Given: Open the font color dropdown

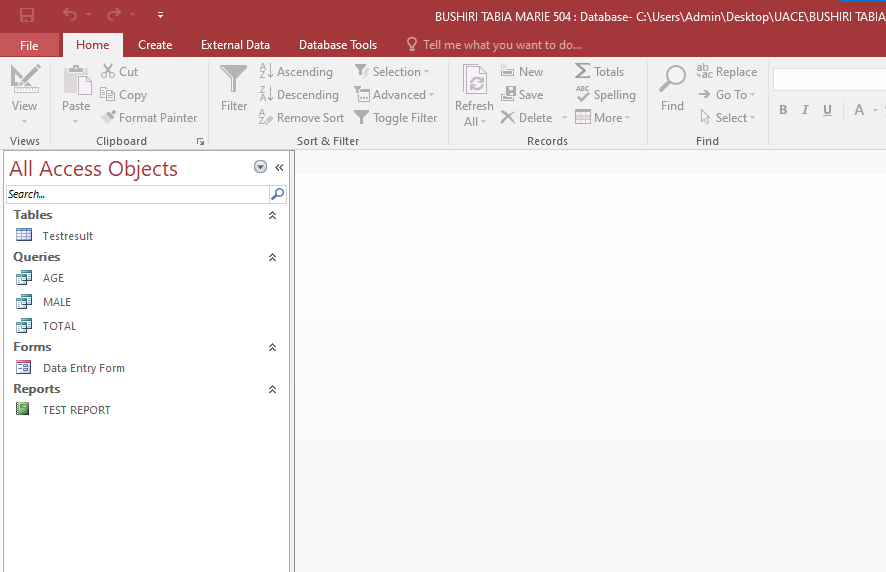Looking at the screenshot, I should (875, 111).
